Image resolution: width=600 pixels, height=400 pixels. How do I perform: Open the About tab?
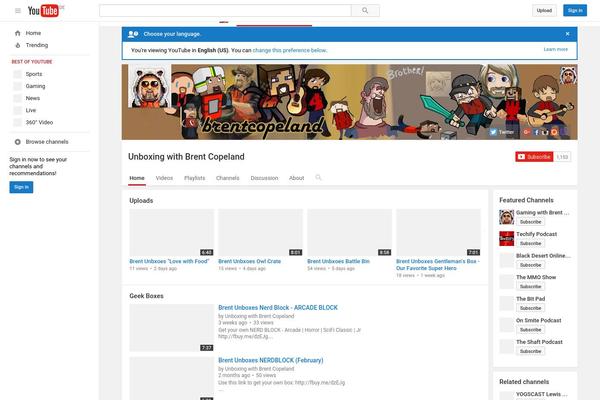pos(297,178)
